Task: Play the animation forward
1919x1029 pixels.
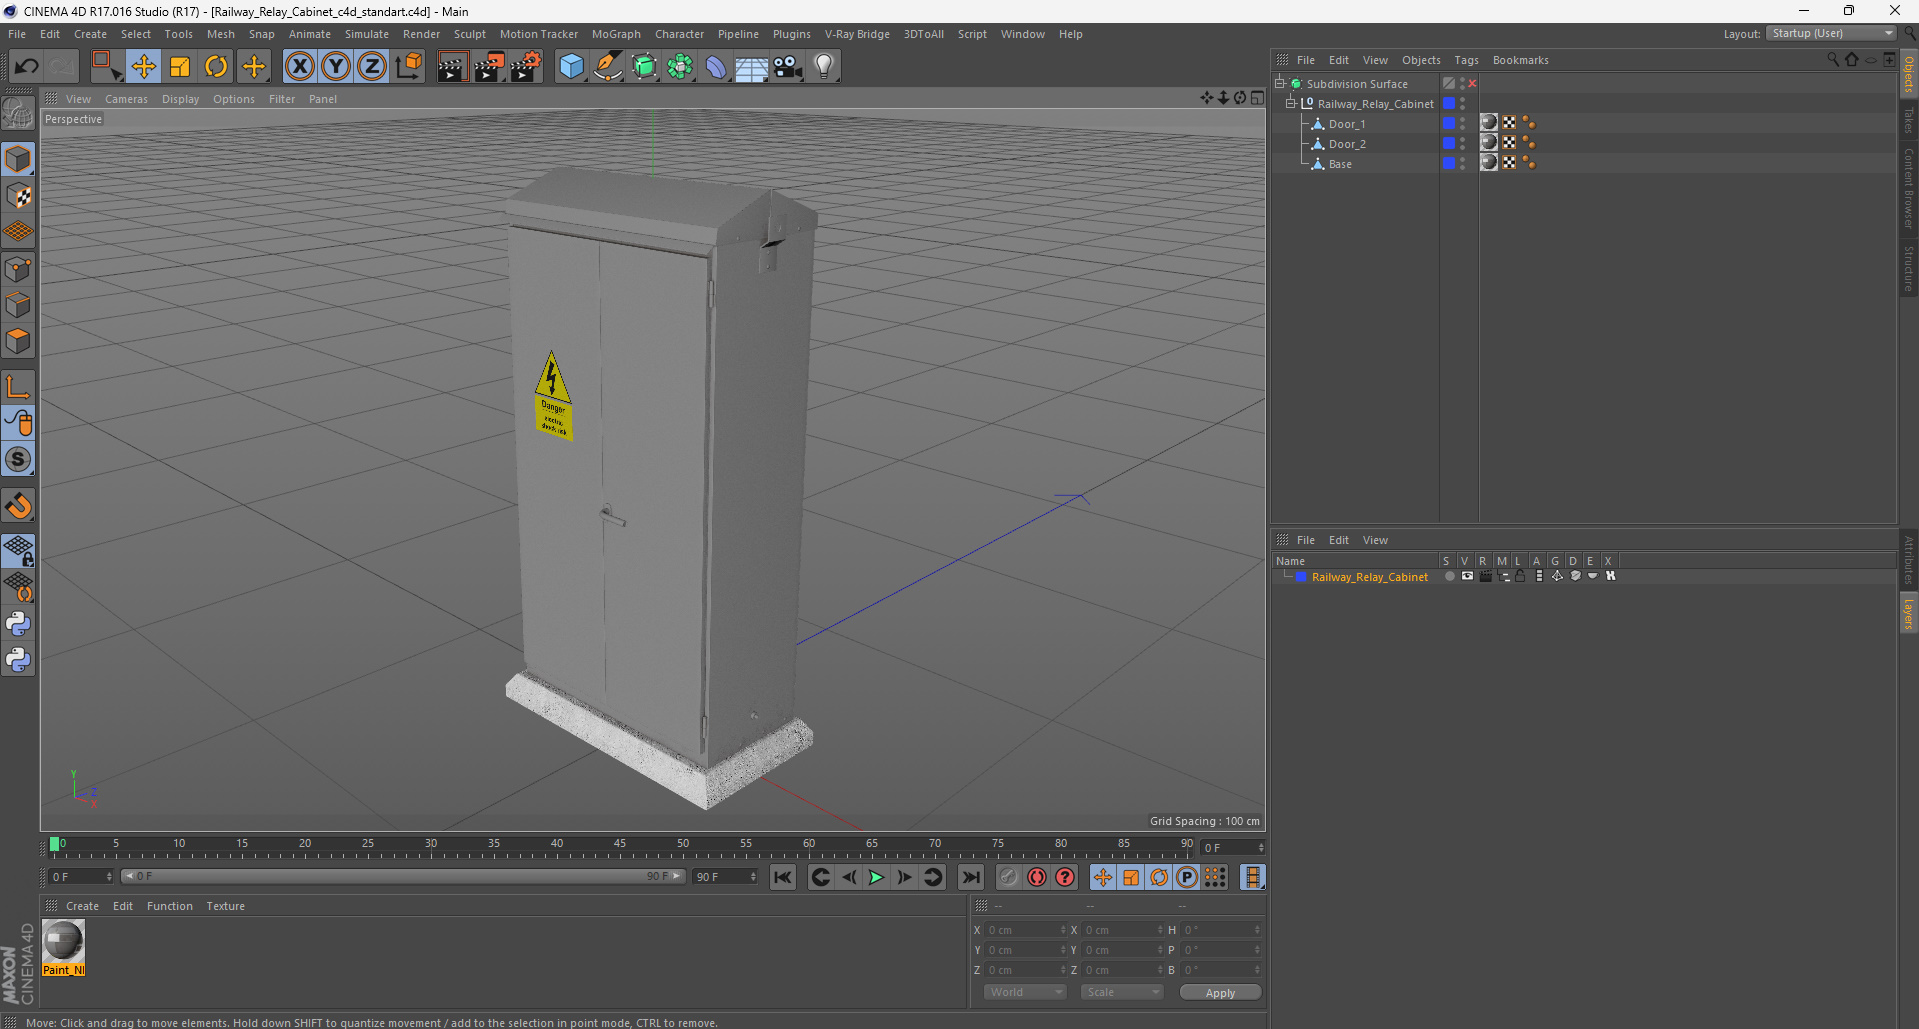Action: (876, 877)
